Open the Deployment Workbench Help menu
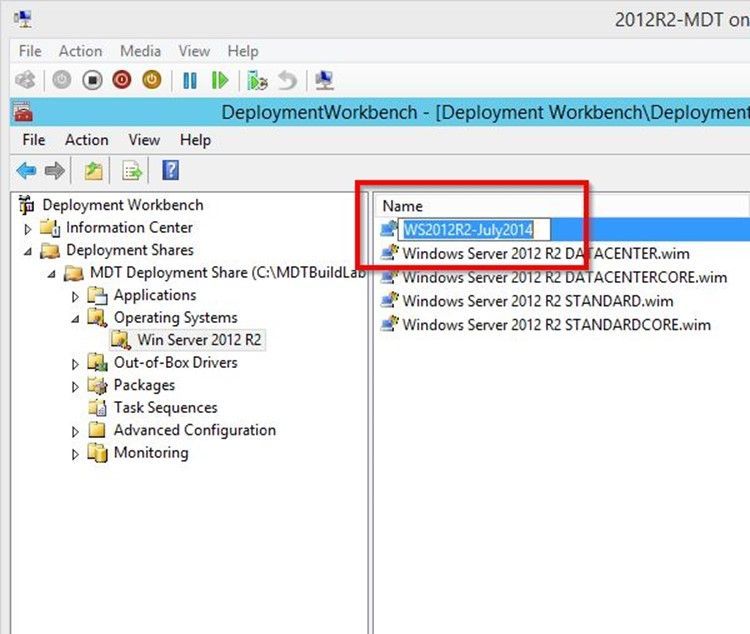This screenshot has width=750, height=634. tap(195, 140)
